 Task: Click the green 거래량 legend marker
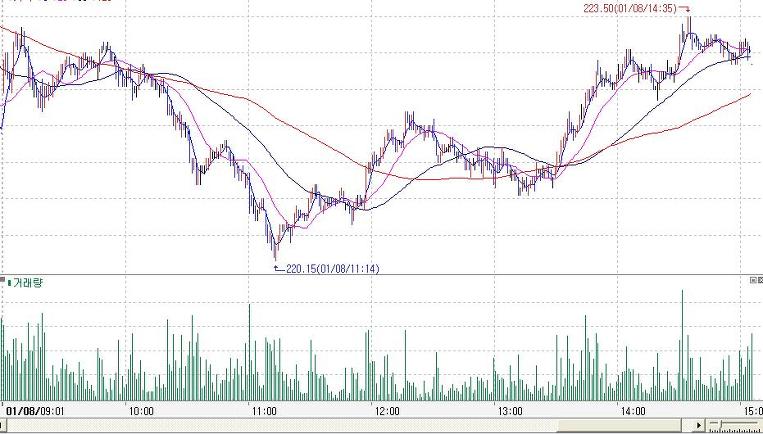pyautogui.click(x=5, y=283)
